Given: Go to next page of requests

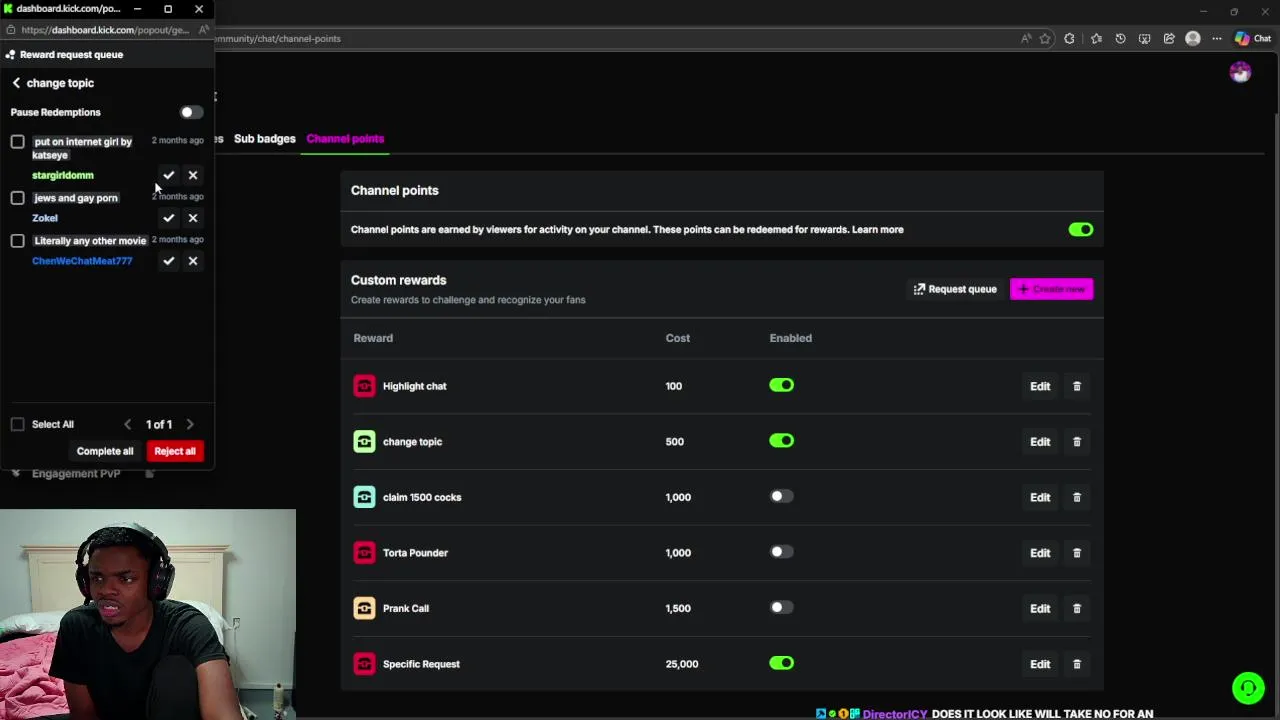Looking at the screenshot, I should pos(190,425).
